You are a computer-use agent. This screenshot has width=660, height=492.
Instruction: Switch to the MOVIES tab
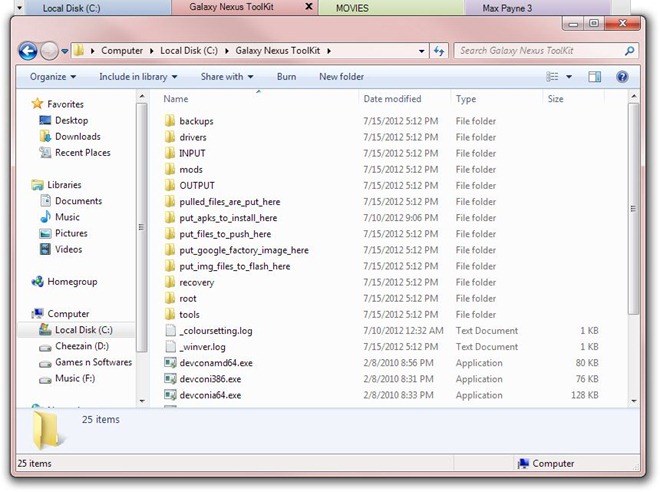(352, 8)
